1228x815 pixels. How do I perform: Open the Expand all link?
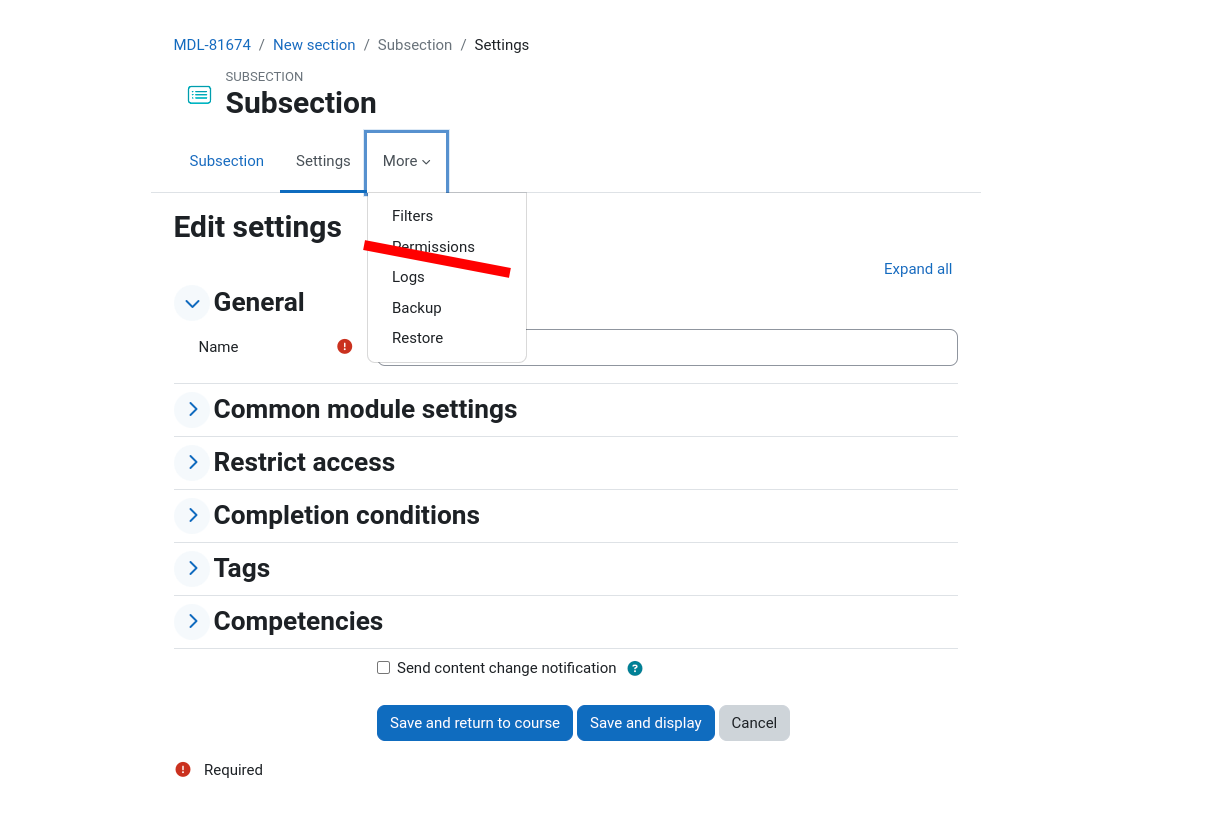[x=918, y=269]
